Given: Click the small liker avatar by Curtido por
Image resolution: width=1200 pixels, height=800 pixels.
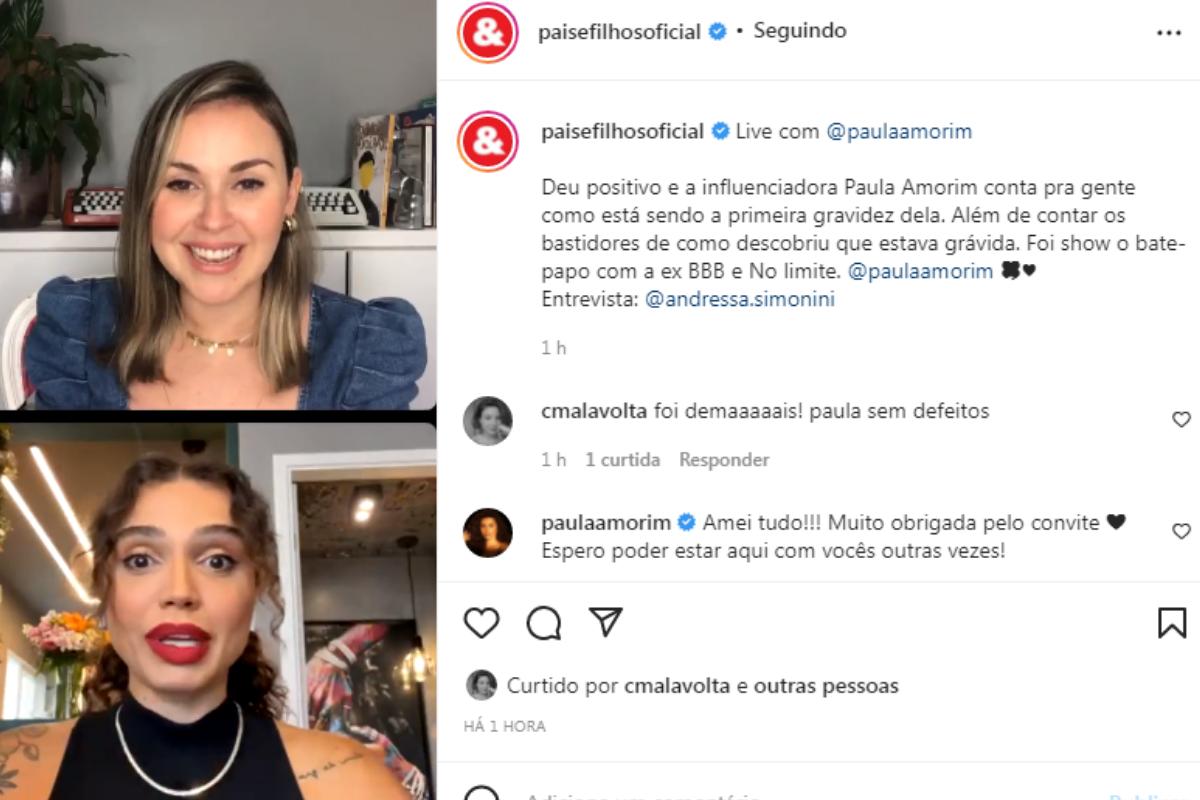Looking at the screenshot, I should click(x=481, y=685).
